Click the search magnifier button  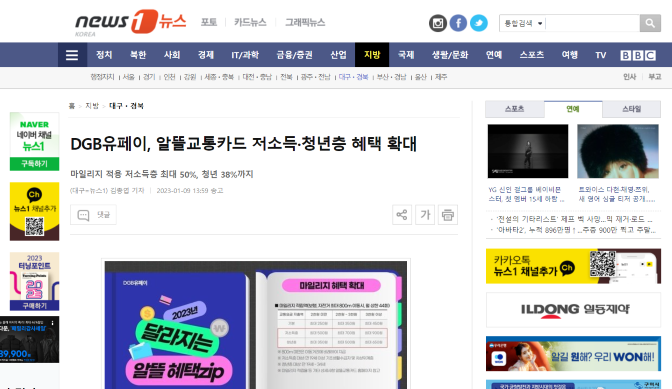pyautogui.click(x=650, y=23)
